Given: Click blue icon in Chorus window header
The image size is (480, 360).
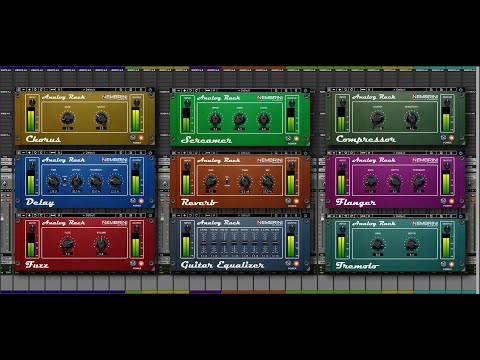Looking at the screenshot, I should [x=150, y=90].
